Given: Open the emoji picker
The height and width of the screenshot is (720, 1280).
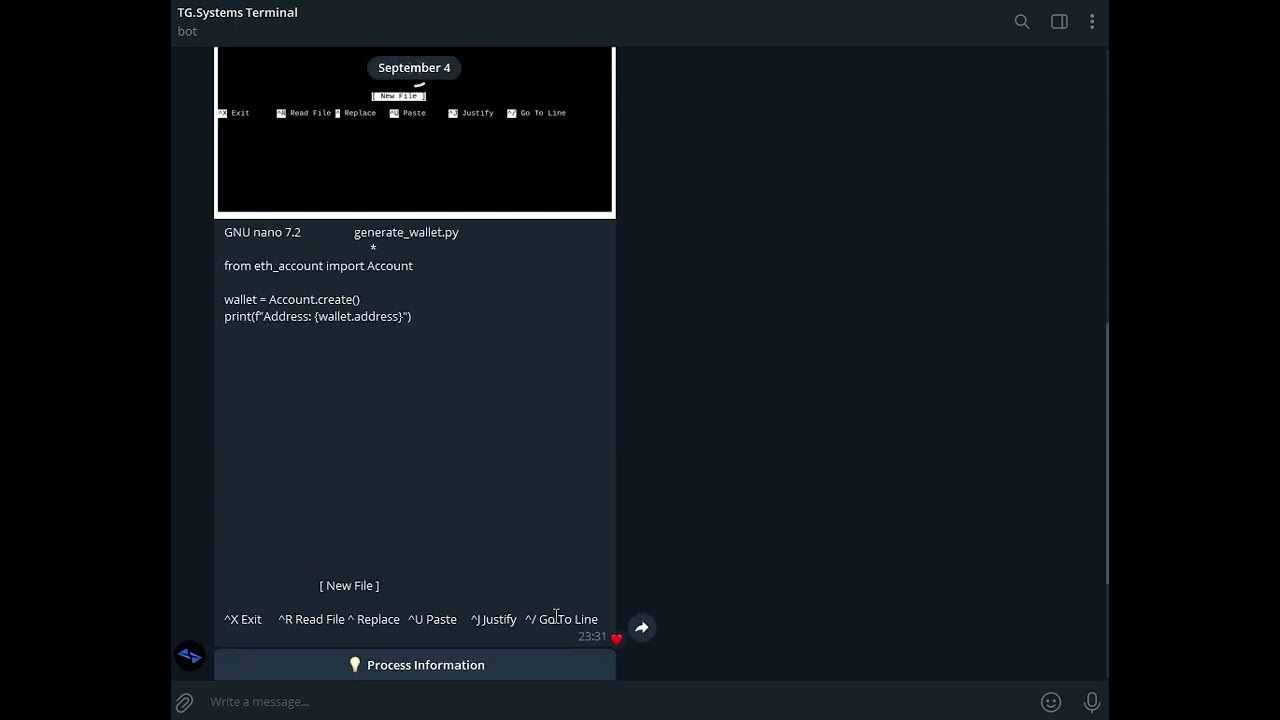Looking at the screenshot, I should click(x=1051, y=702).
